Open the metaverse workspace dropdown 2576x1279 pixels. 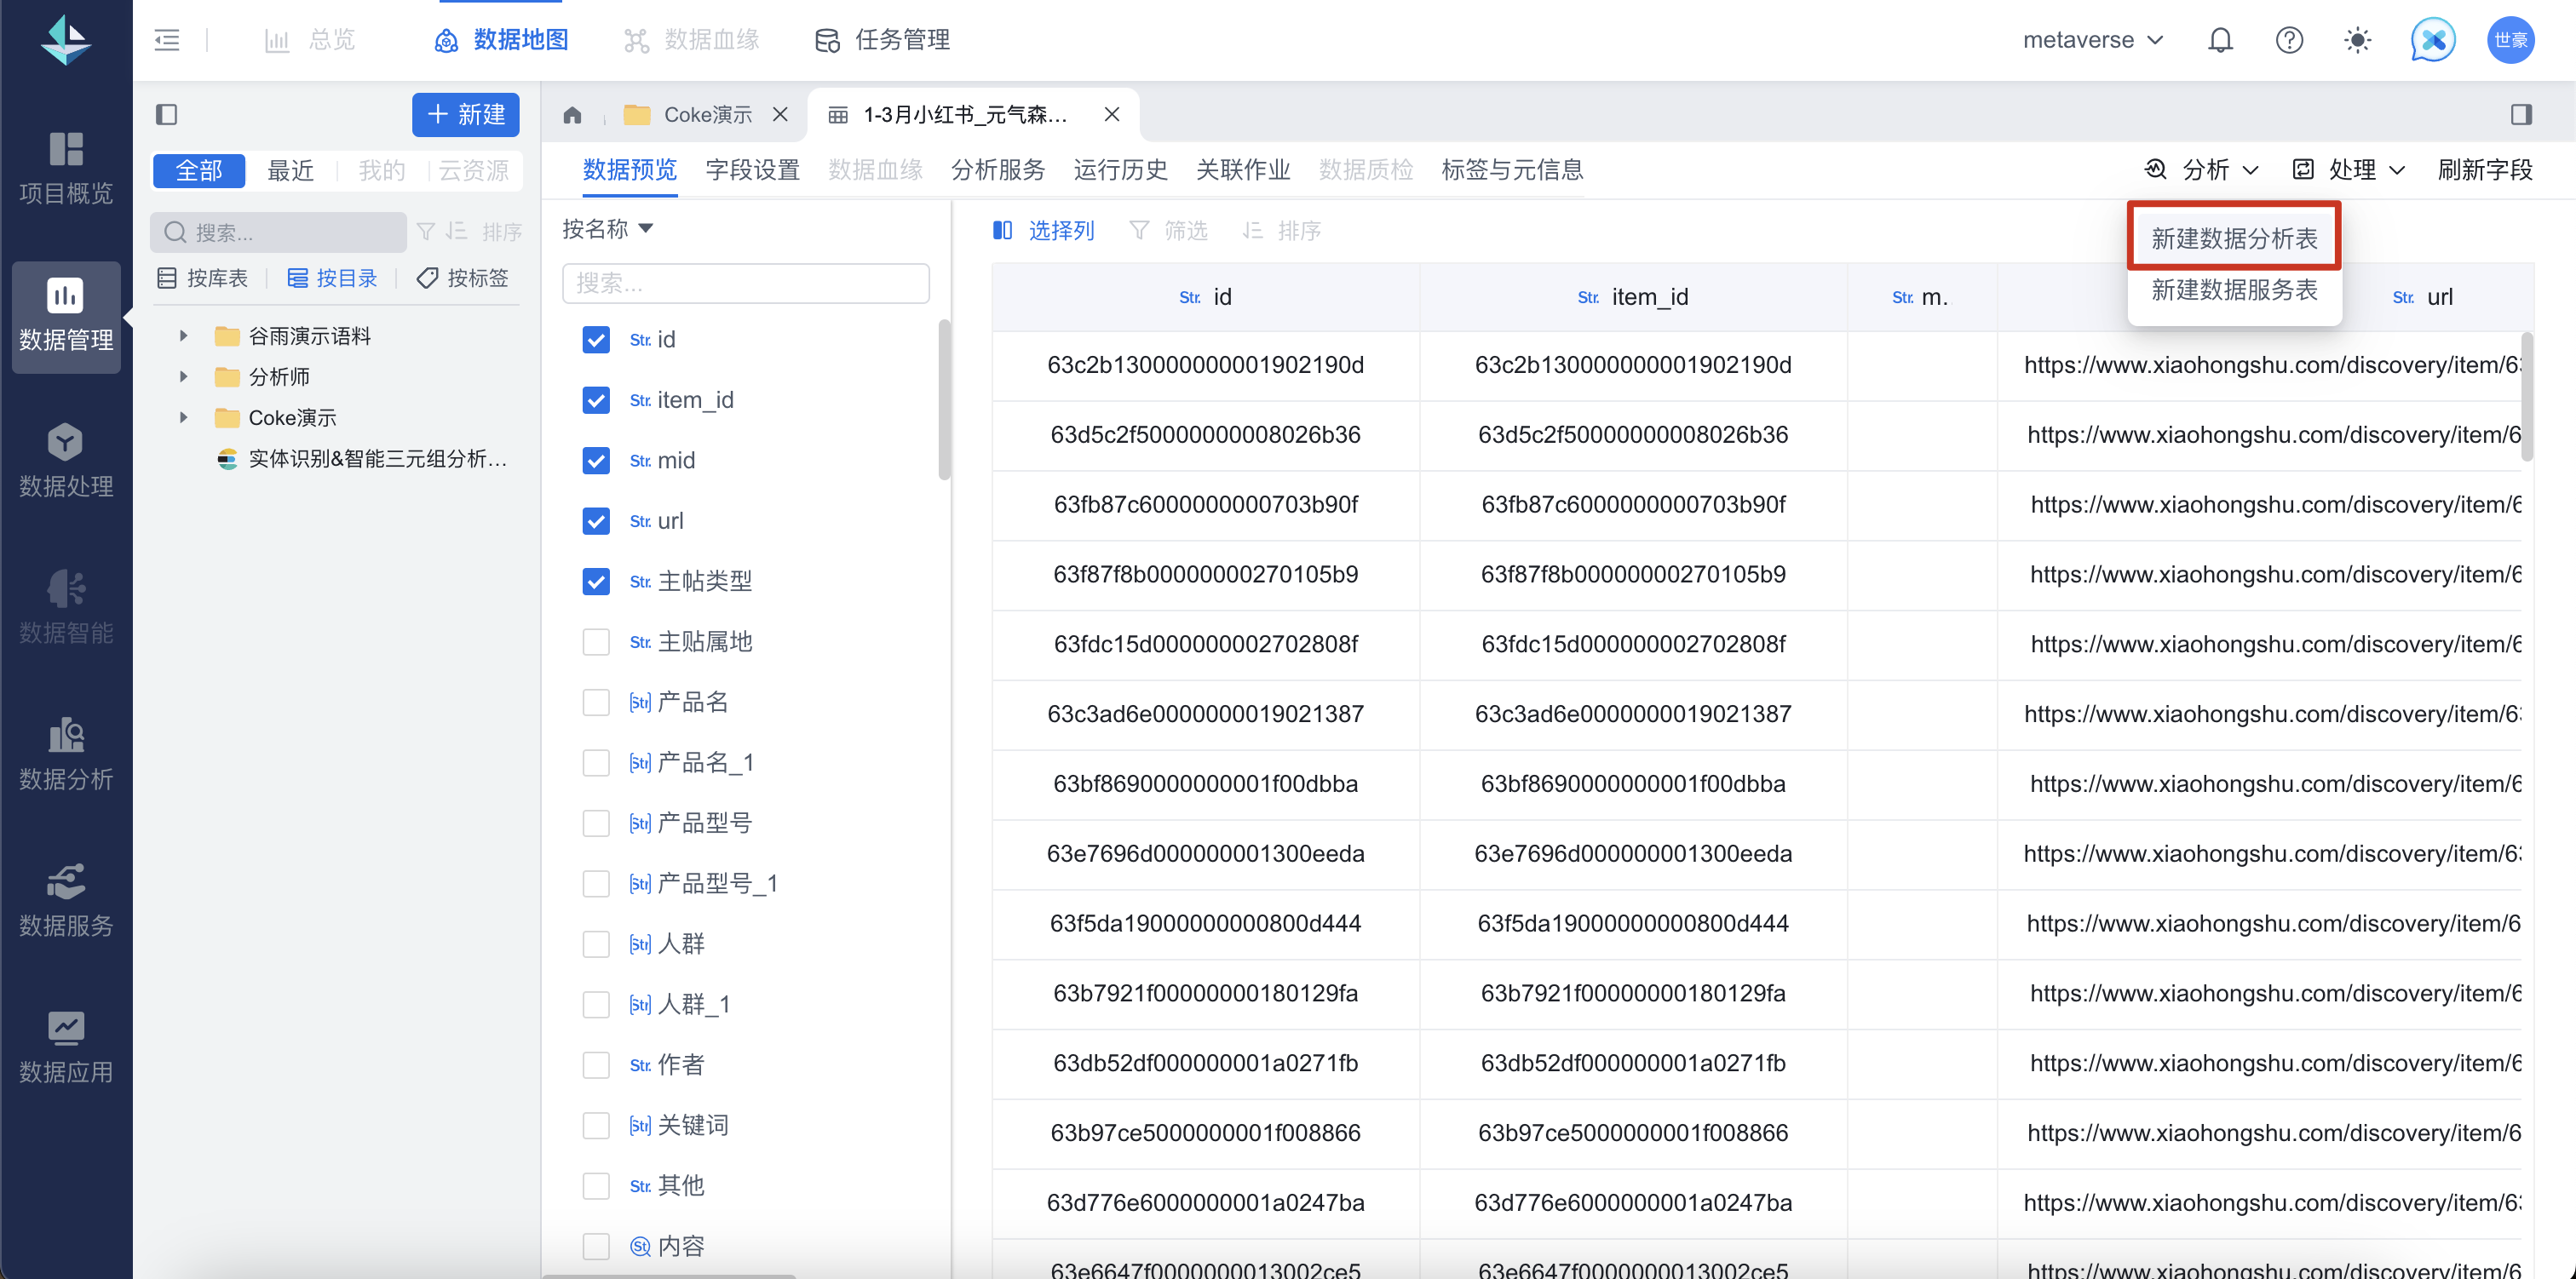point(2093,40)
